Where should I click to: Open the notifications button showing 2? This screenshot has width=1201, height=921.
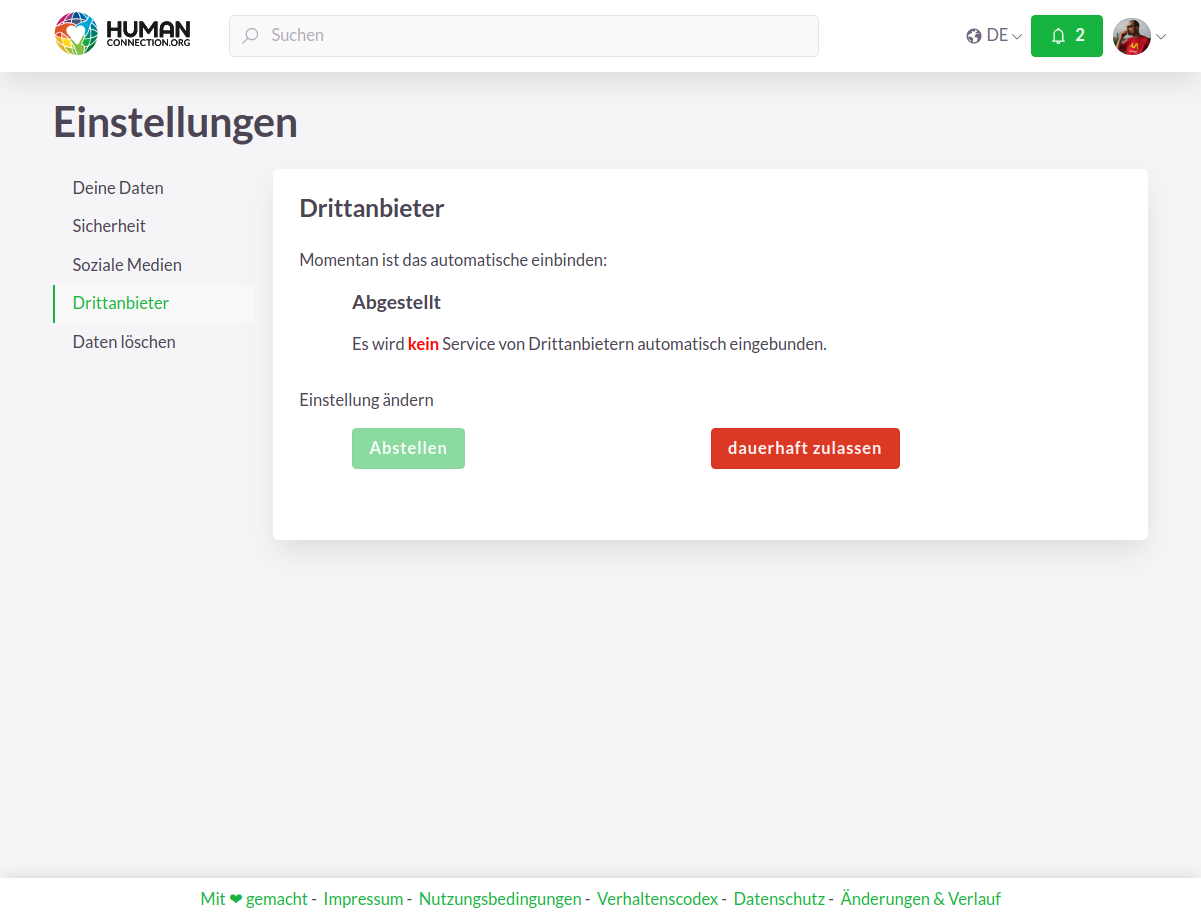coord(1067,36)
